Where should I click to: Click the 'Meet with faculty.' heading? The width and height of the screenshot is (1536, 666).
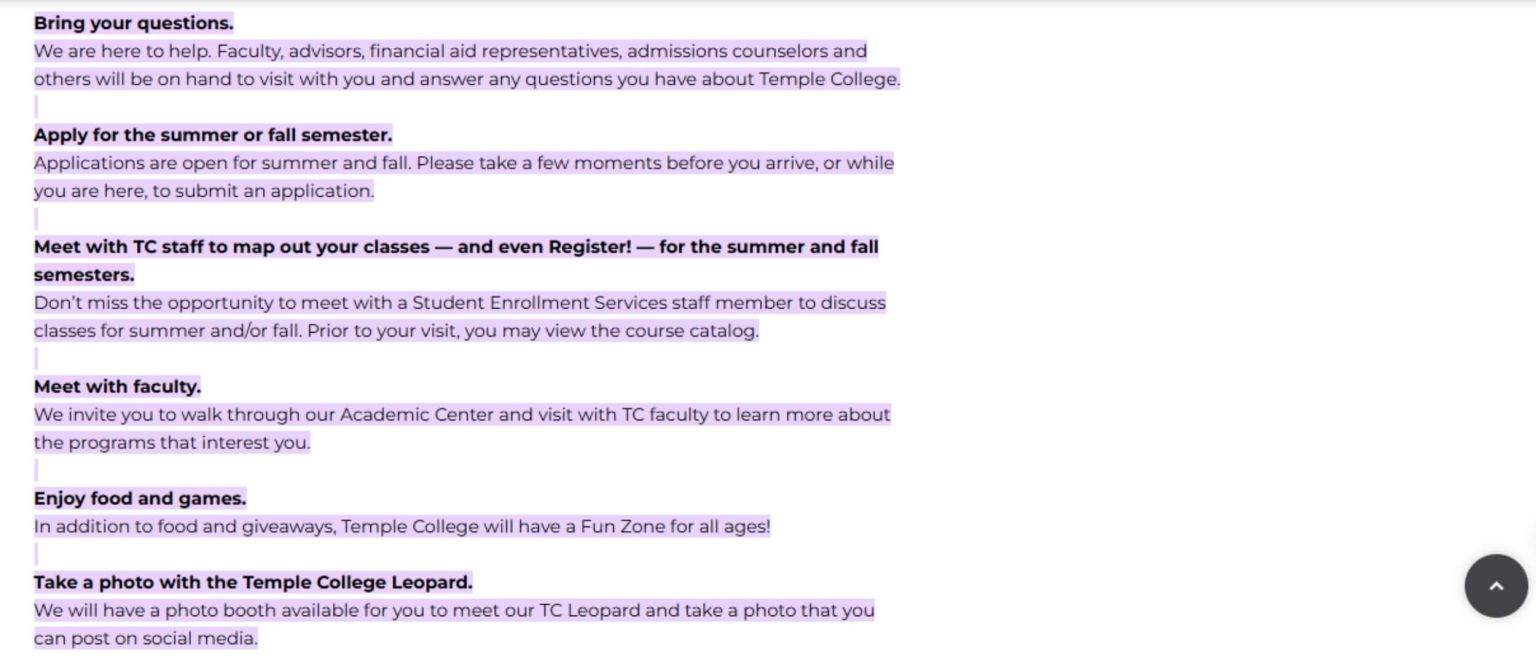pyautogui.click(x=117, y=387)
